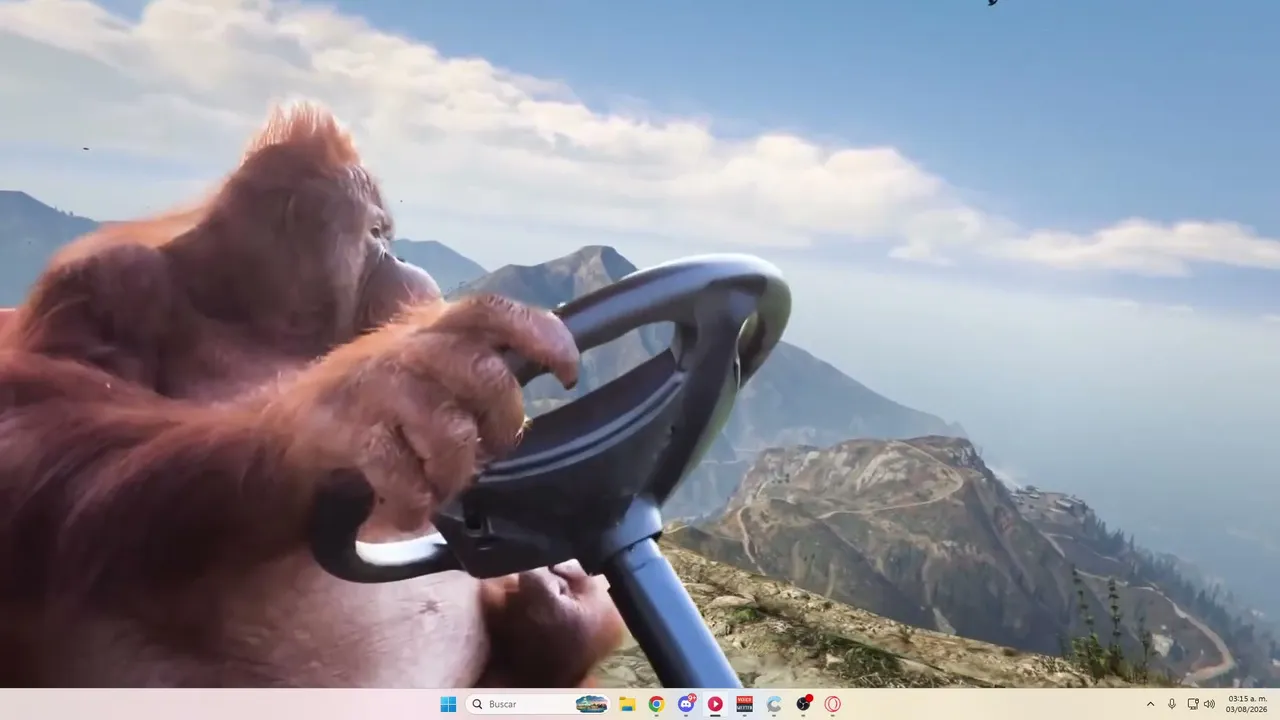Open the Windows Start menu
This screenshot has width=1280, height=720.
[x=448, y=704]
